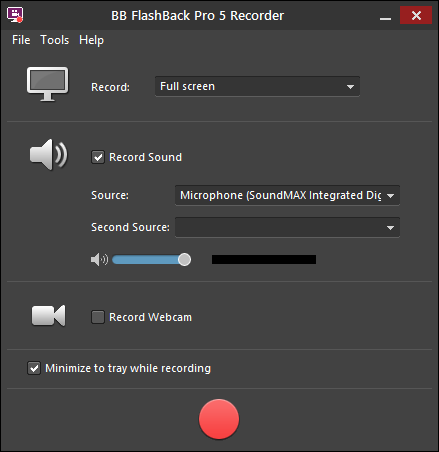This screenshot has width=439, height=452.
Task: Uncheck Minimize to tray while recording
Action: pos(34,368)
